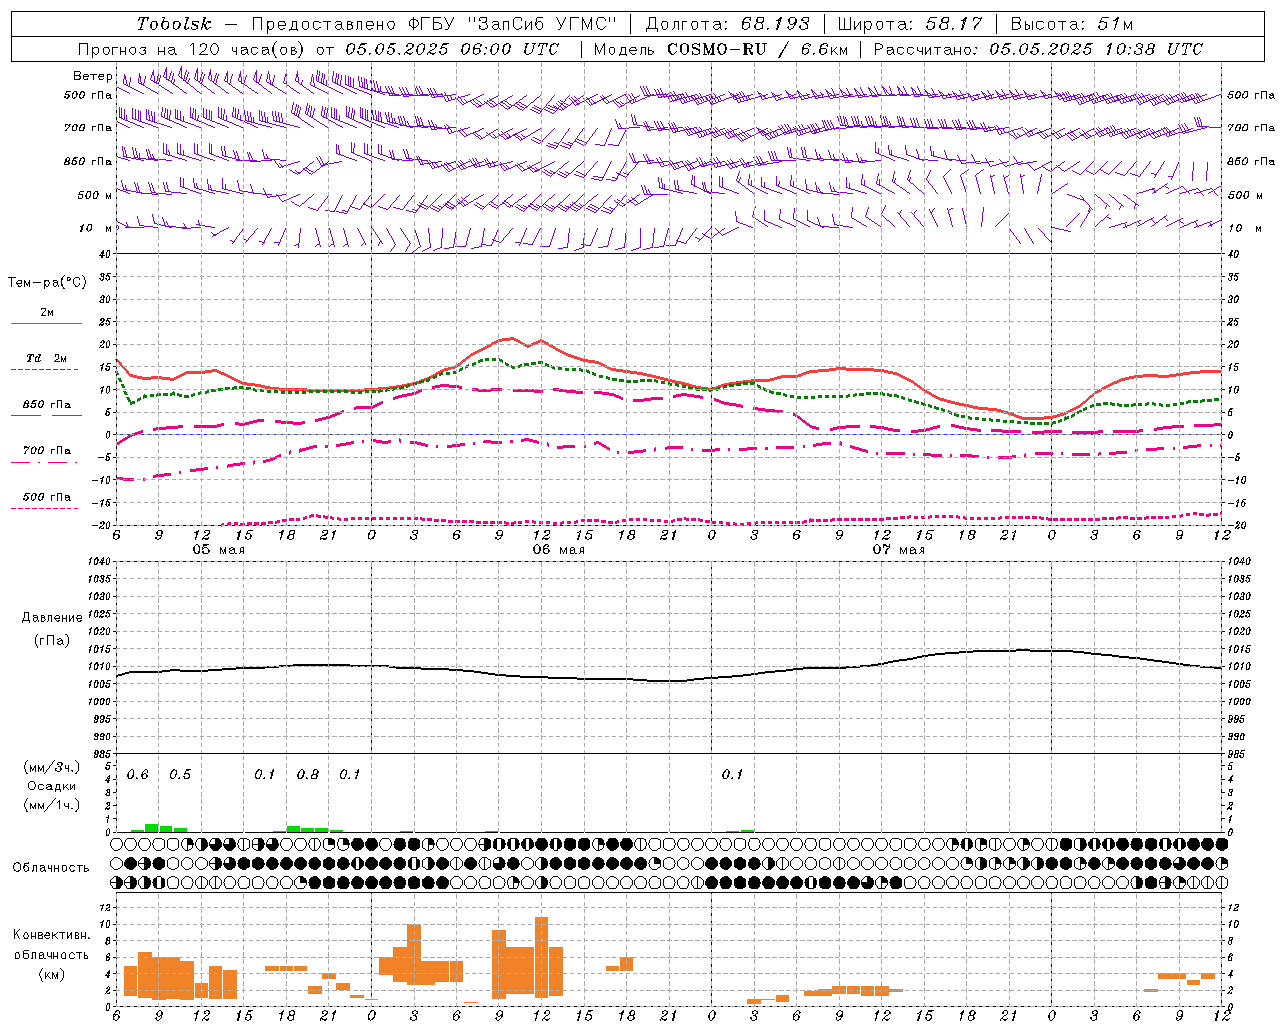This screenshot has height=1024, width=1280.
Task: Select the Рассчитано 05.05.2025 10:38 UTC timestamp
Action: tap(1038, 49)
